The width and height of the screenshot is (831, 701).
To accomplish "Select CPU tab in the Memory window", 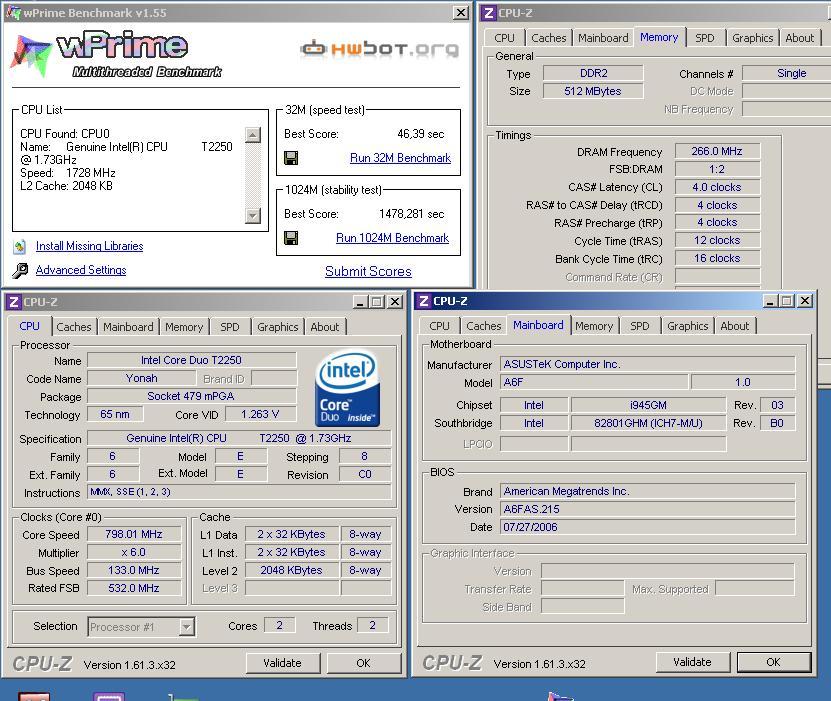I will pyautogui.click(x=505, y=38).
